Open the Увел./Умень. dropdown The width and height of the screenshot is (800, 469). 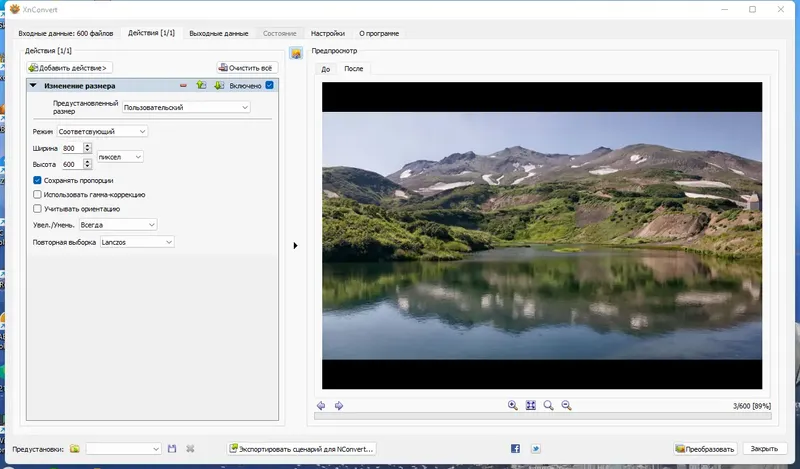coord(117,225)
